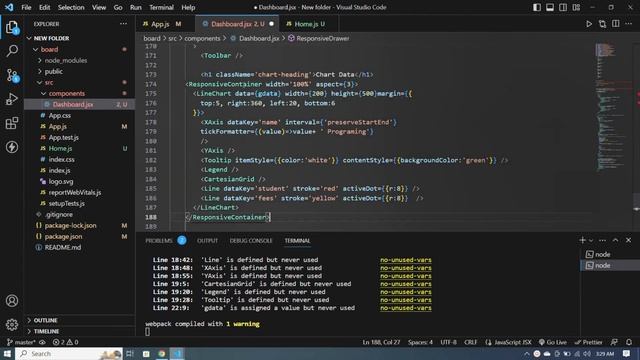Viewport: 640px width, 360px height.
Task: Click the Ln 188, Col 27 status item
Action: [381, 342]
